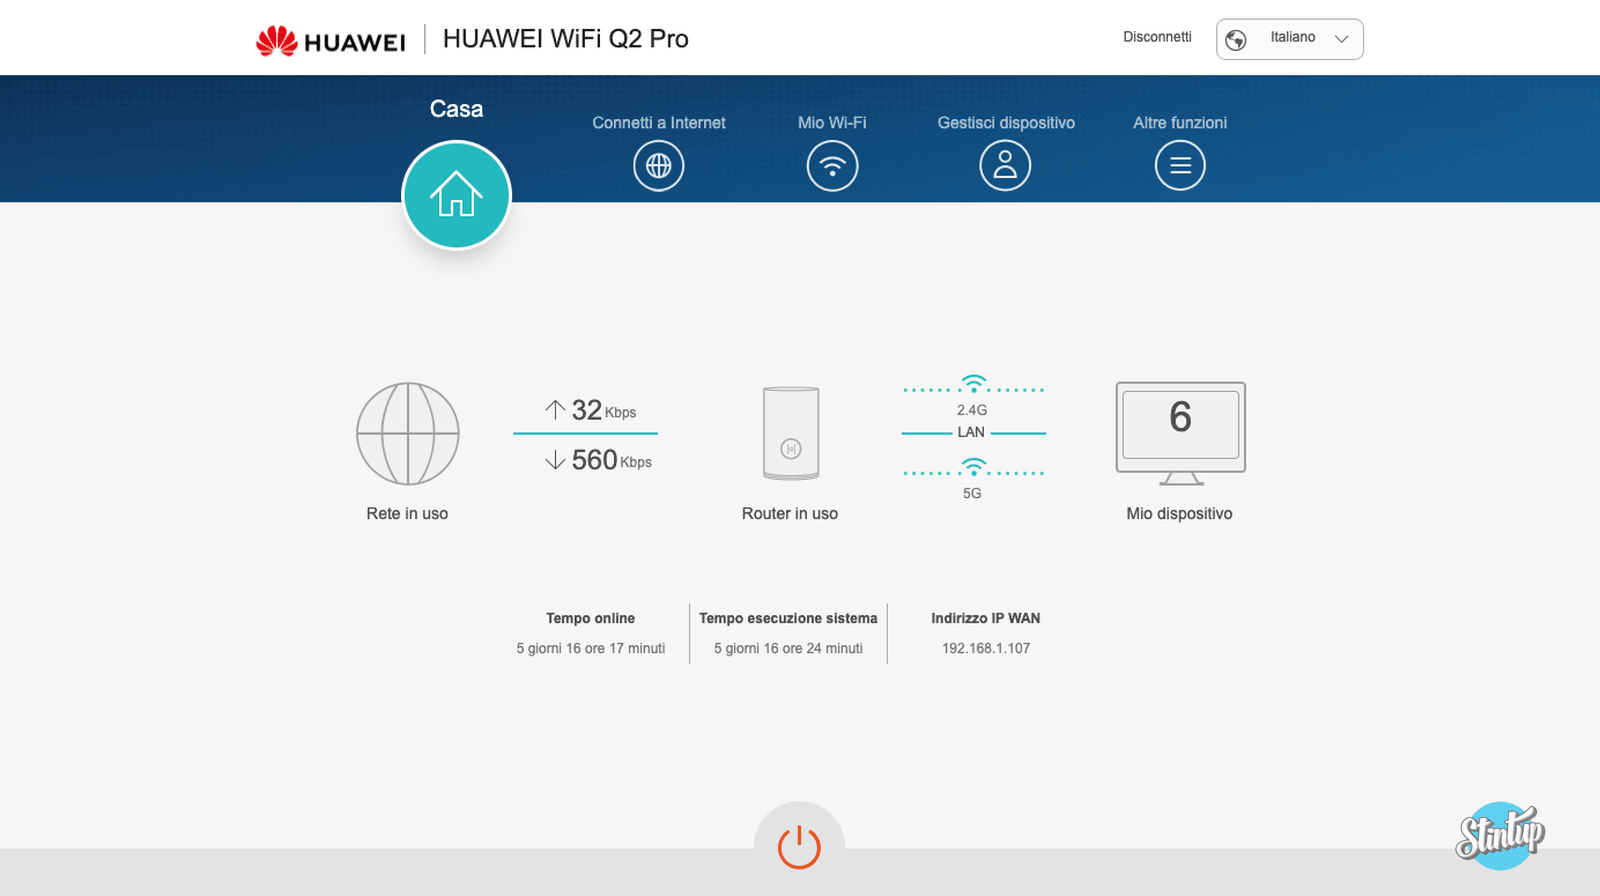Switch to Mio Wi-Fi tab label

tap(832, 123)
